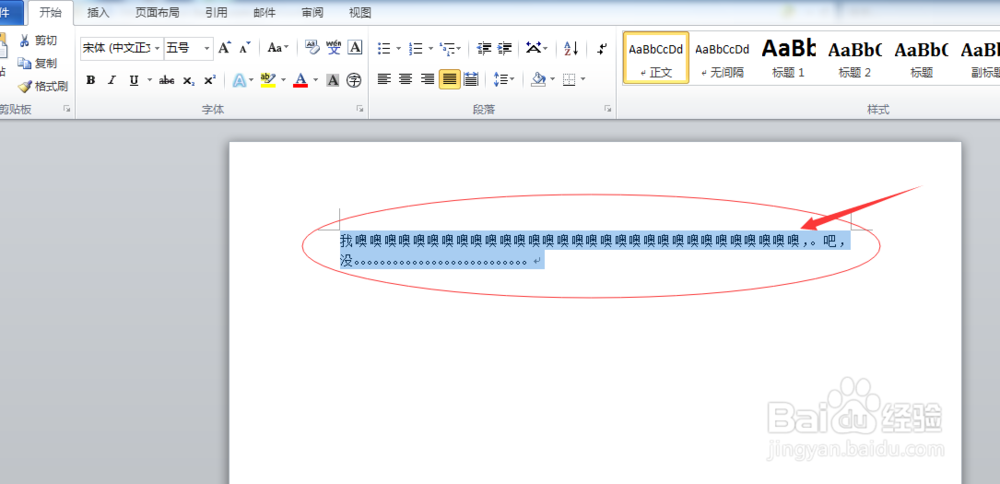Open the Paragraph dialog launcher (段落)

tap(608, 110)
